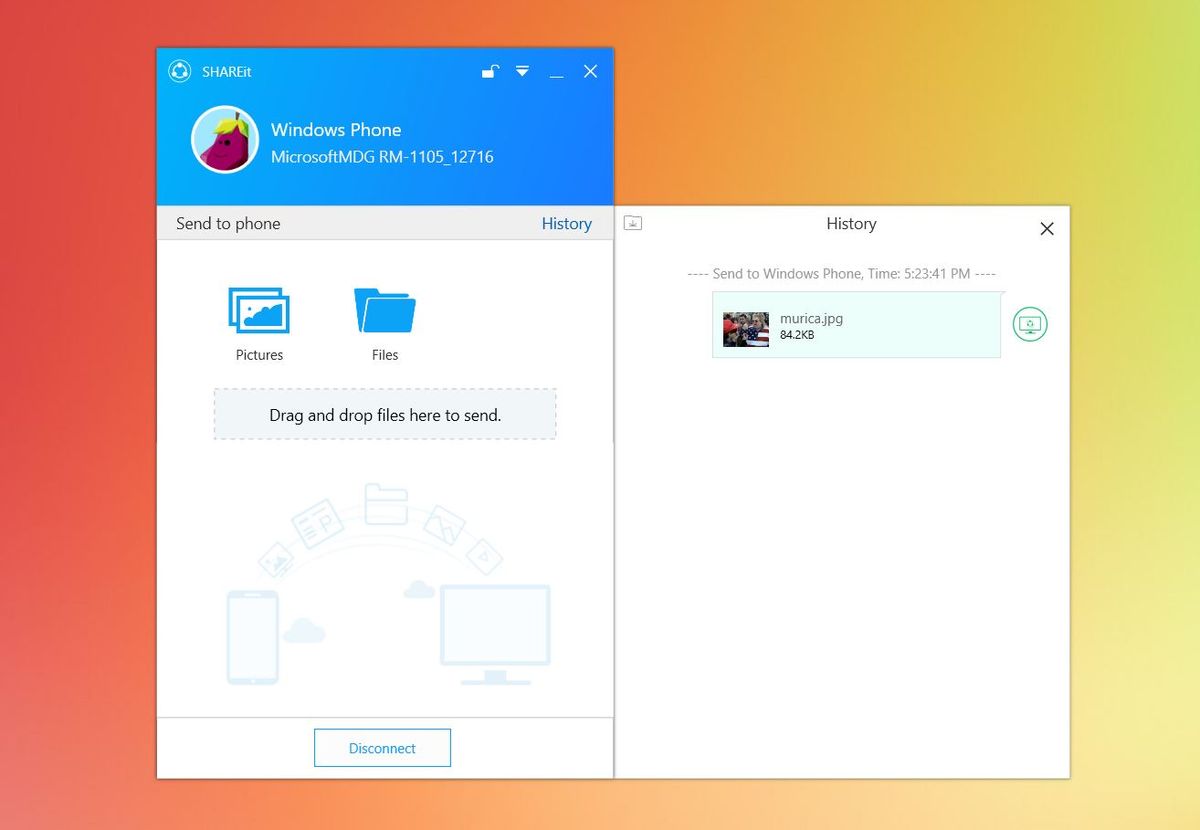Viewport: 1200px width, 830px height.
Task: Click the computer illustration in the transfer graphic
Action: point(494,625)
